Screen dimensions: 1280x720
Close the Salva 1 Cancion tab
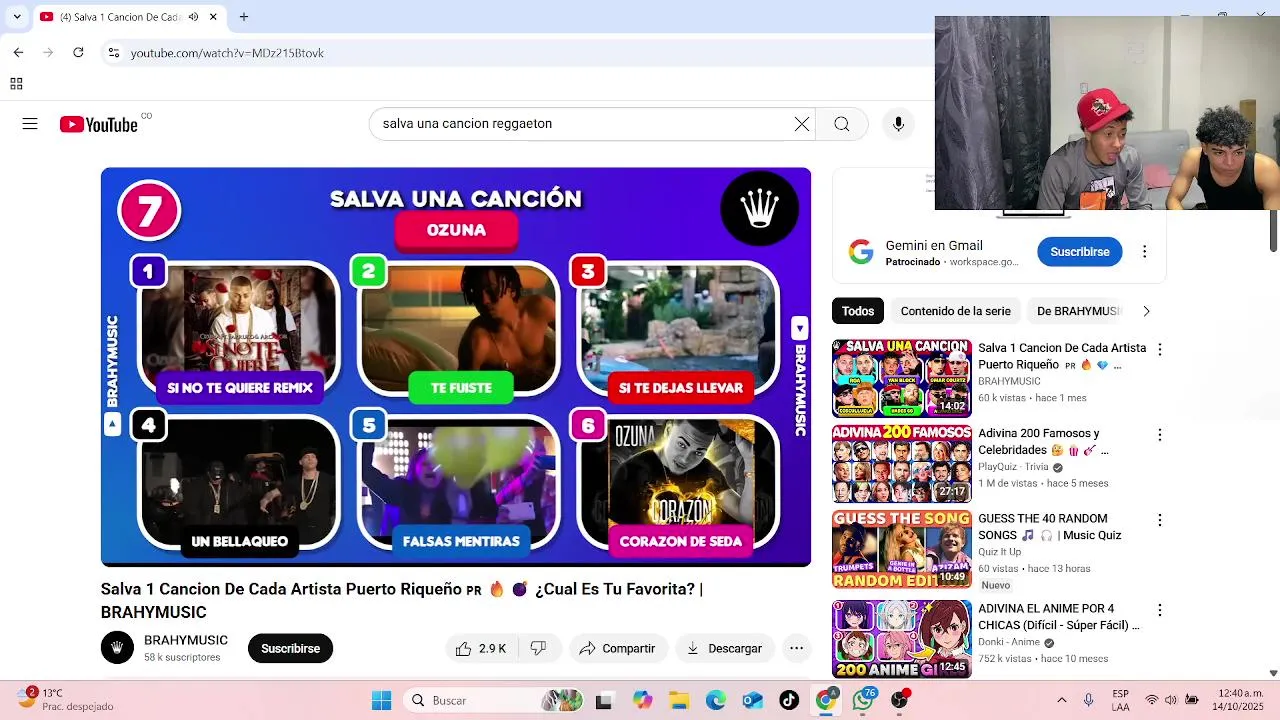pyautogui.click(x=213, y=17)
